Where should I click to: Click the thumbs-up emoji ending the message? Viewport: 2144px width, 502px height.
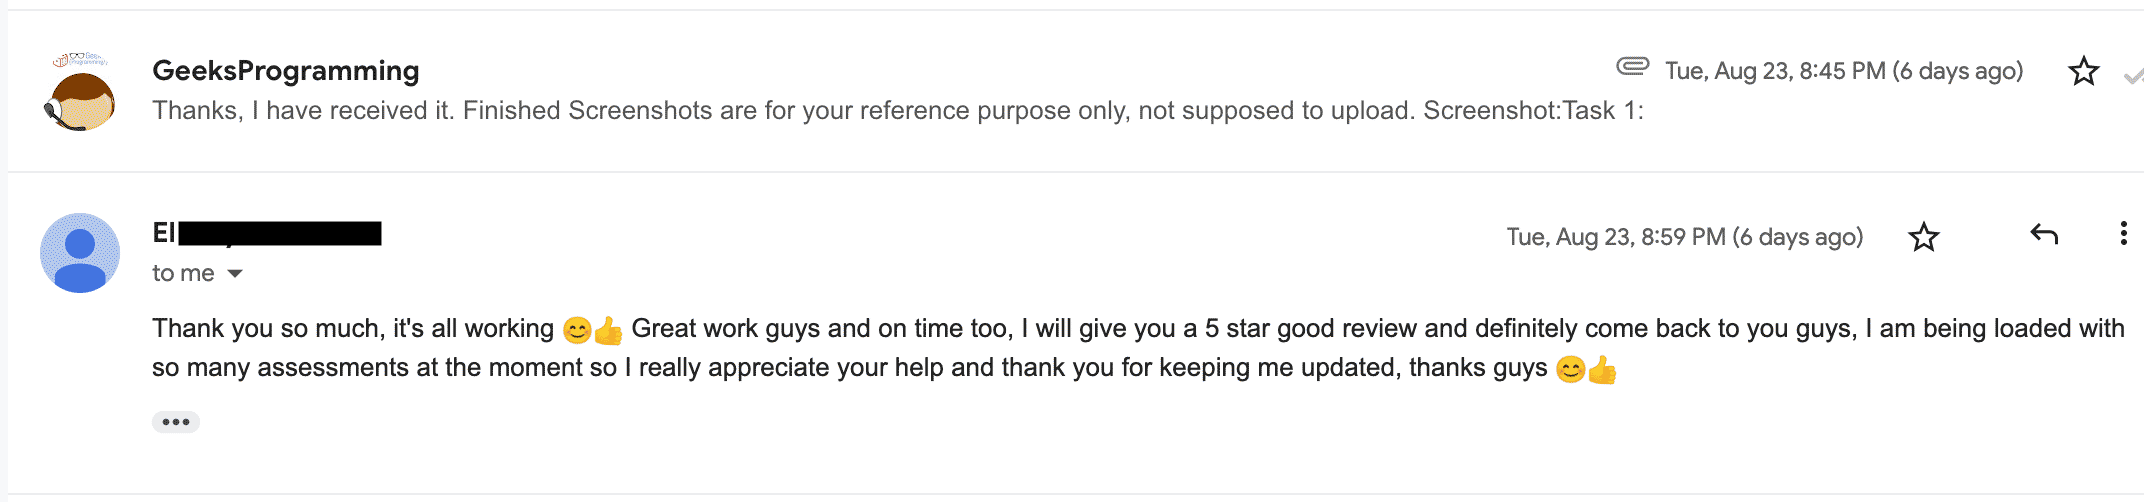[1602, 370]
